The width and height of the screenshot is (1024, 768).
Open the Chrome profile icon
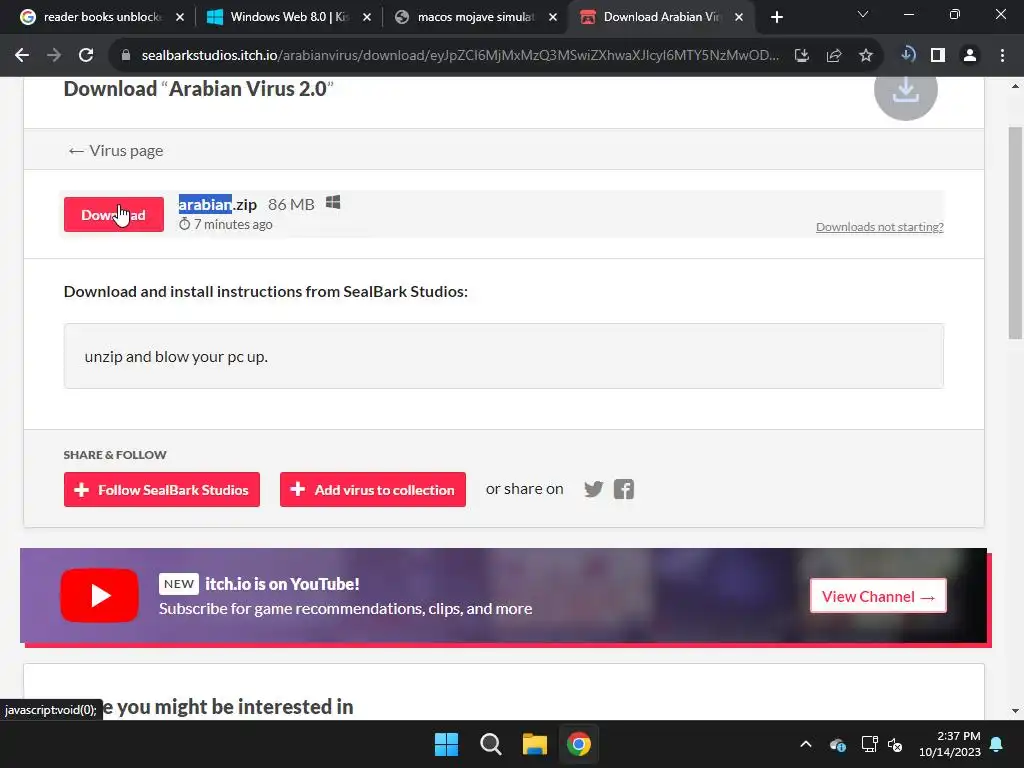coord(970,56)
